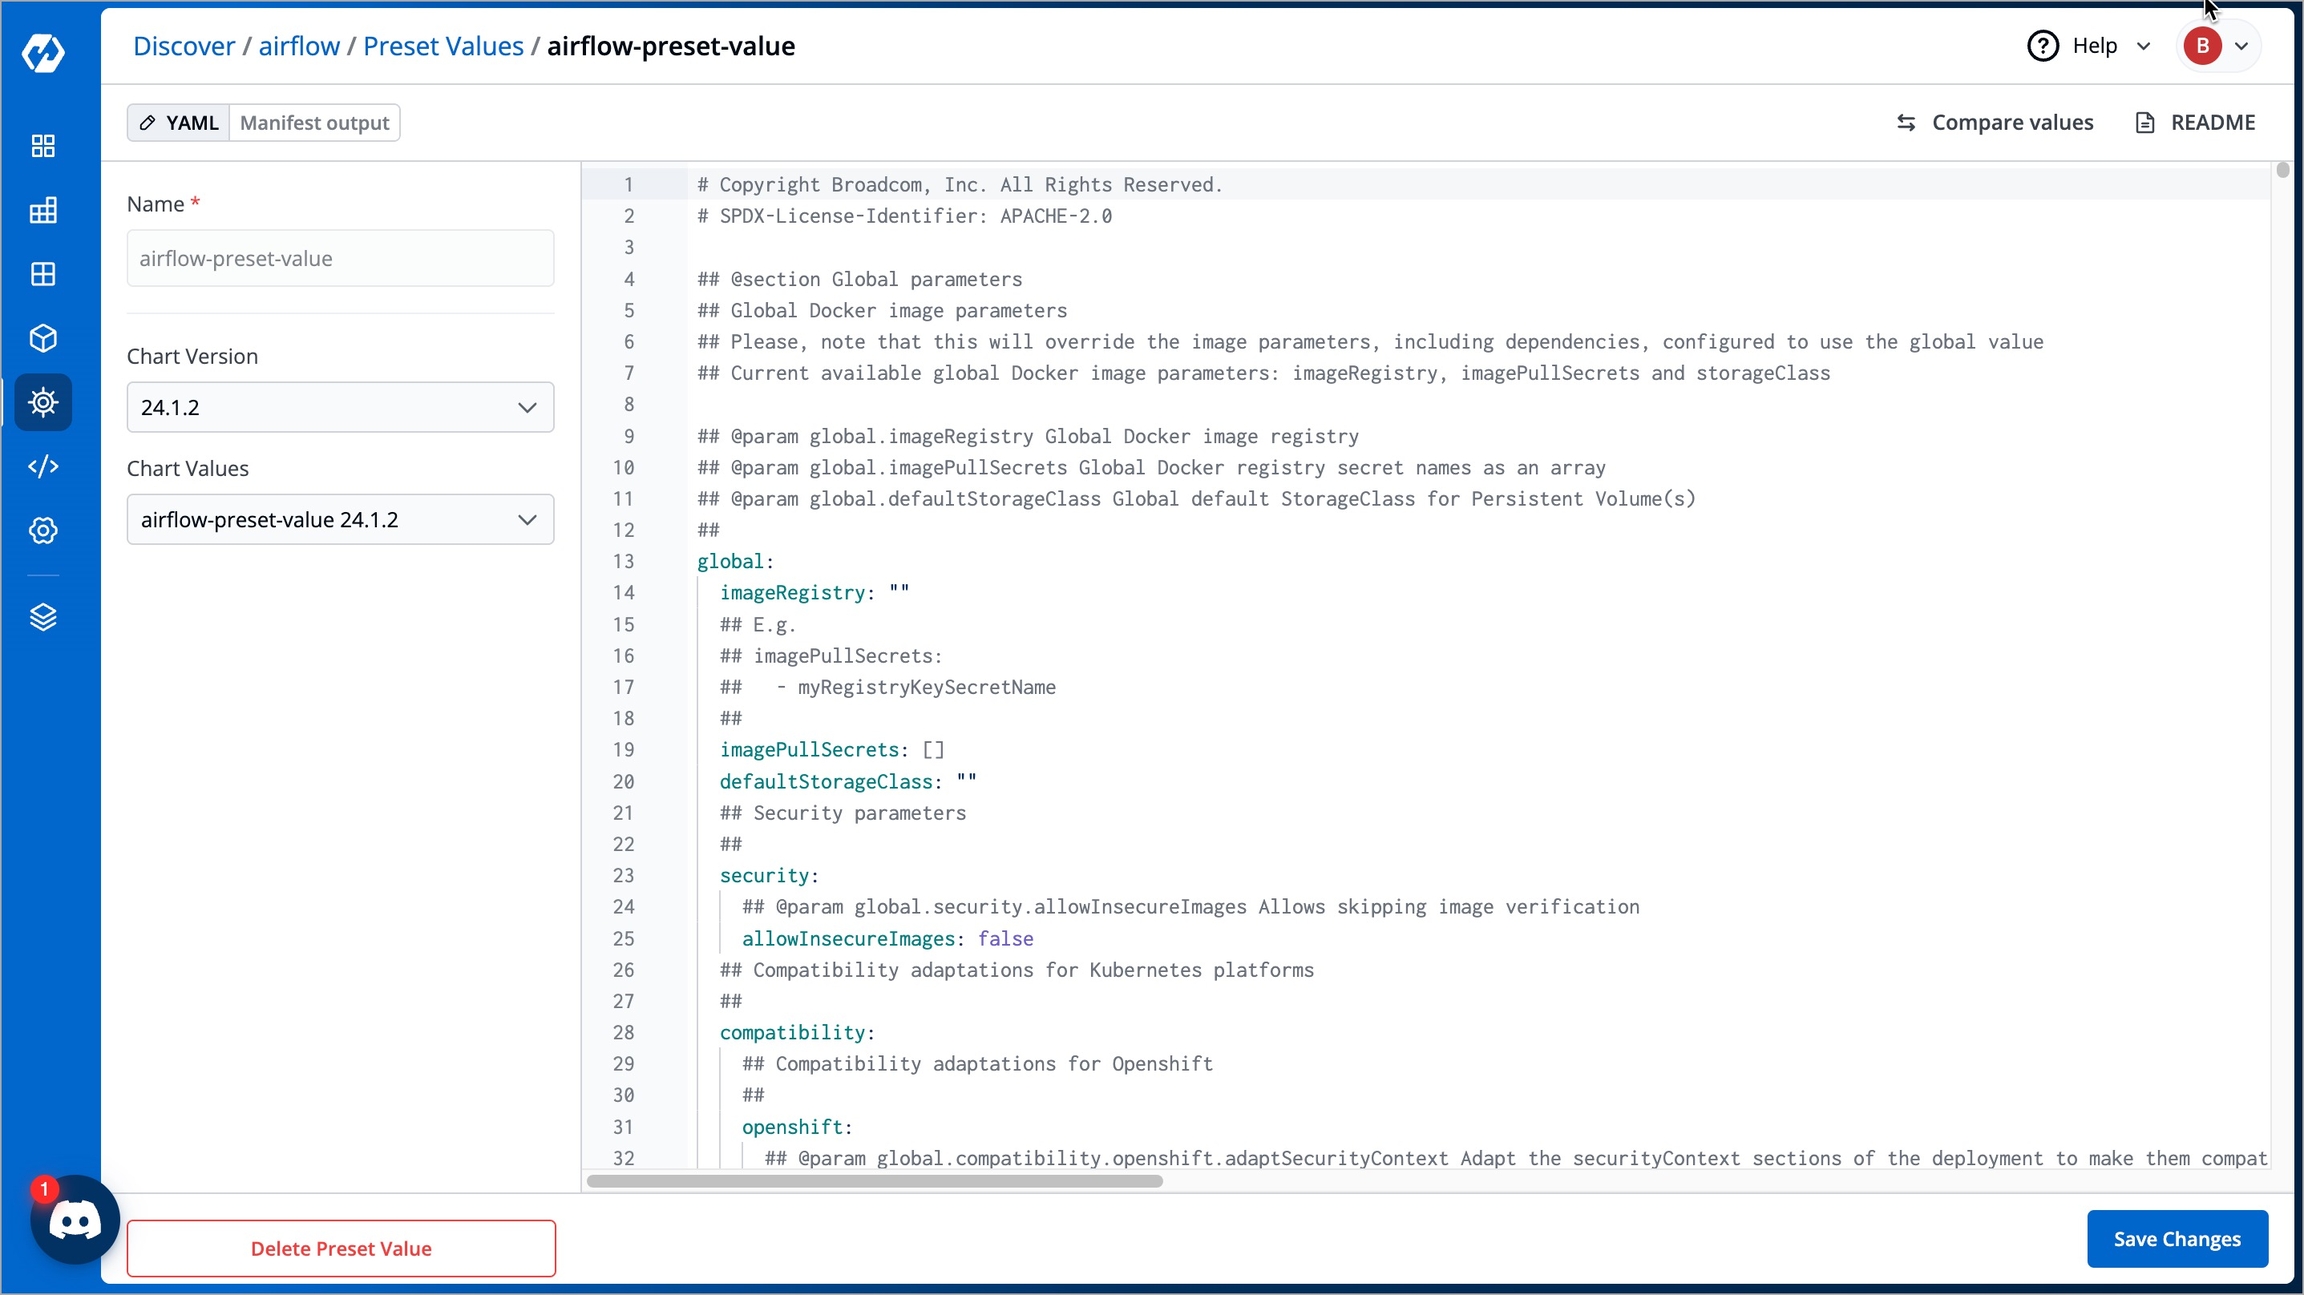The image size is (2304, 1295).
Task: Open the stacked layers icon in the sidebar
Action: tap(43, 617)
